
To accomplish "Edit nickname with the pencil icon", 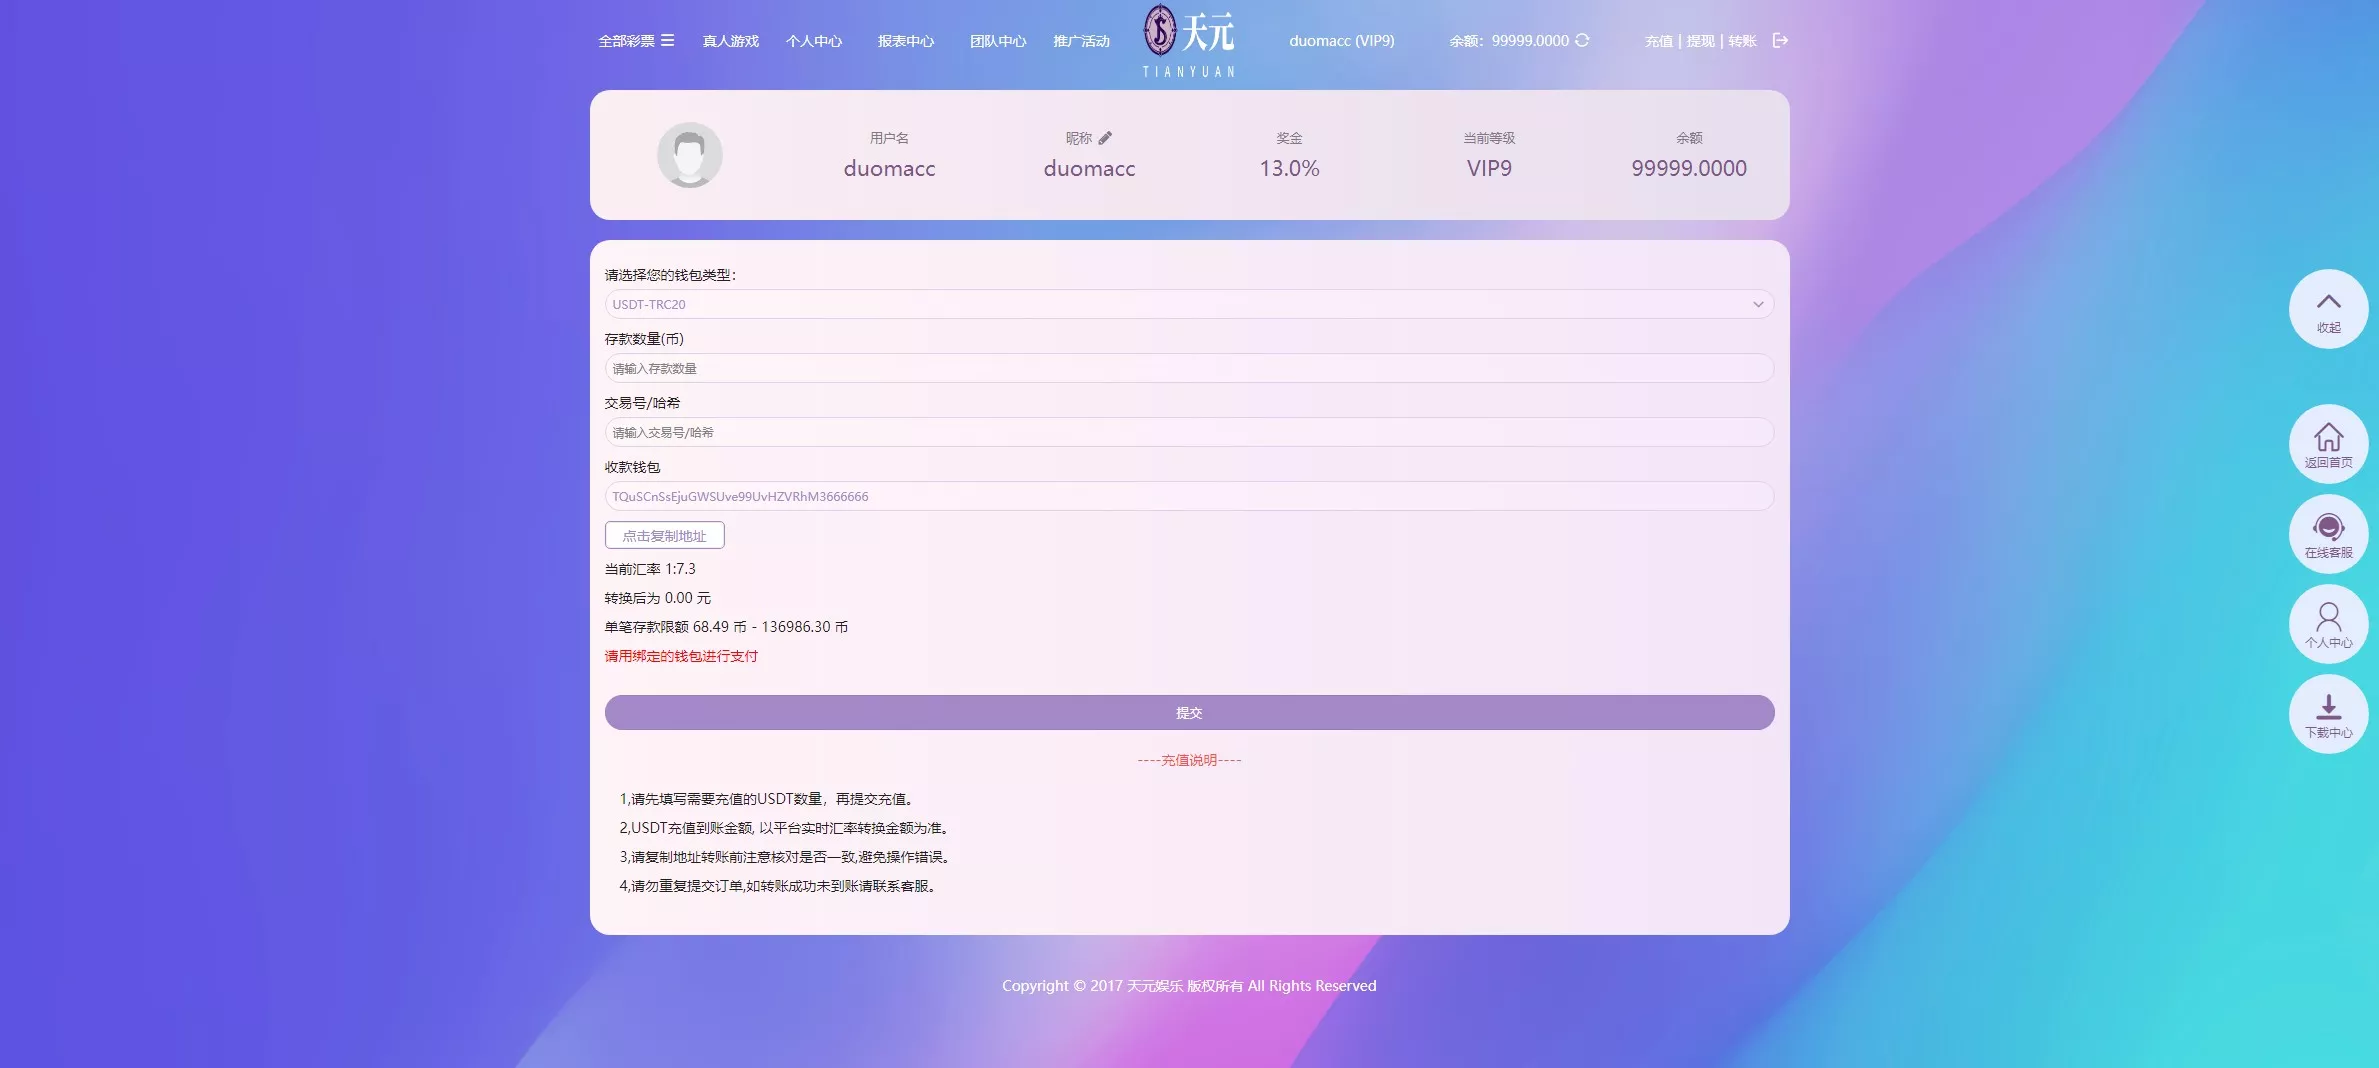I will (x=1106, y=137).
